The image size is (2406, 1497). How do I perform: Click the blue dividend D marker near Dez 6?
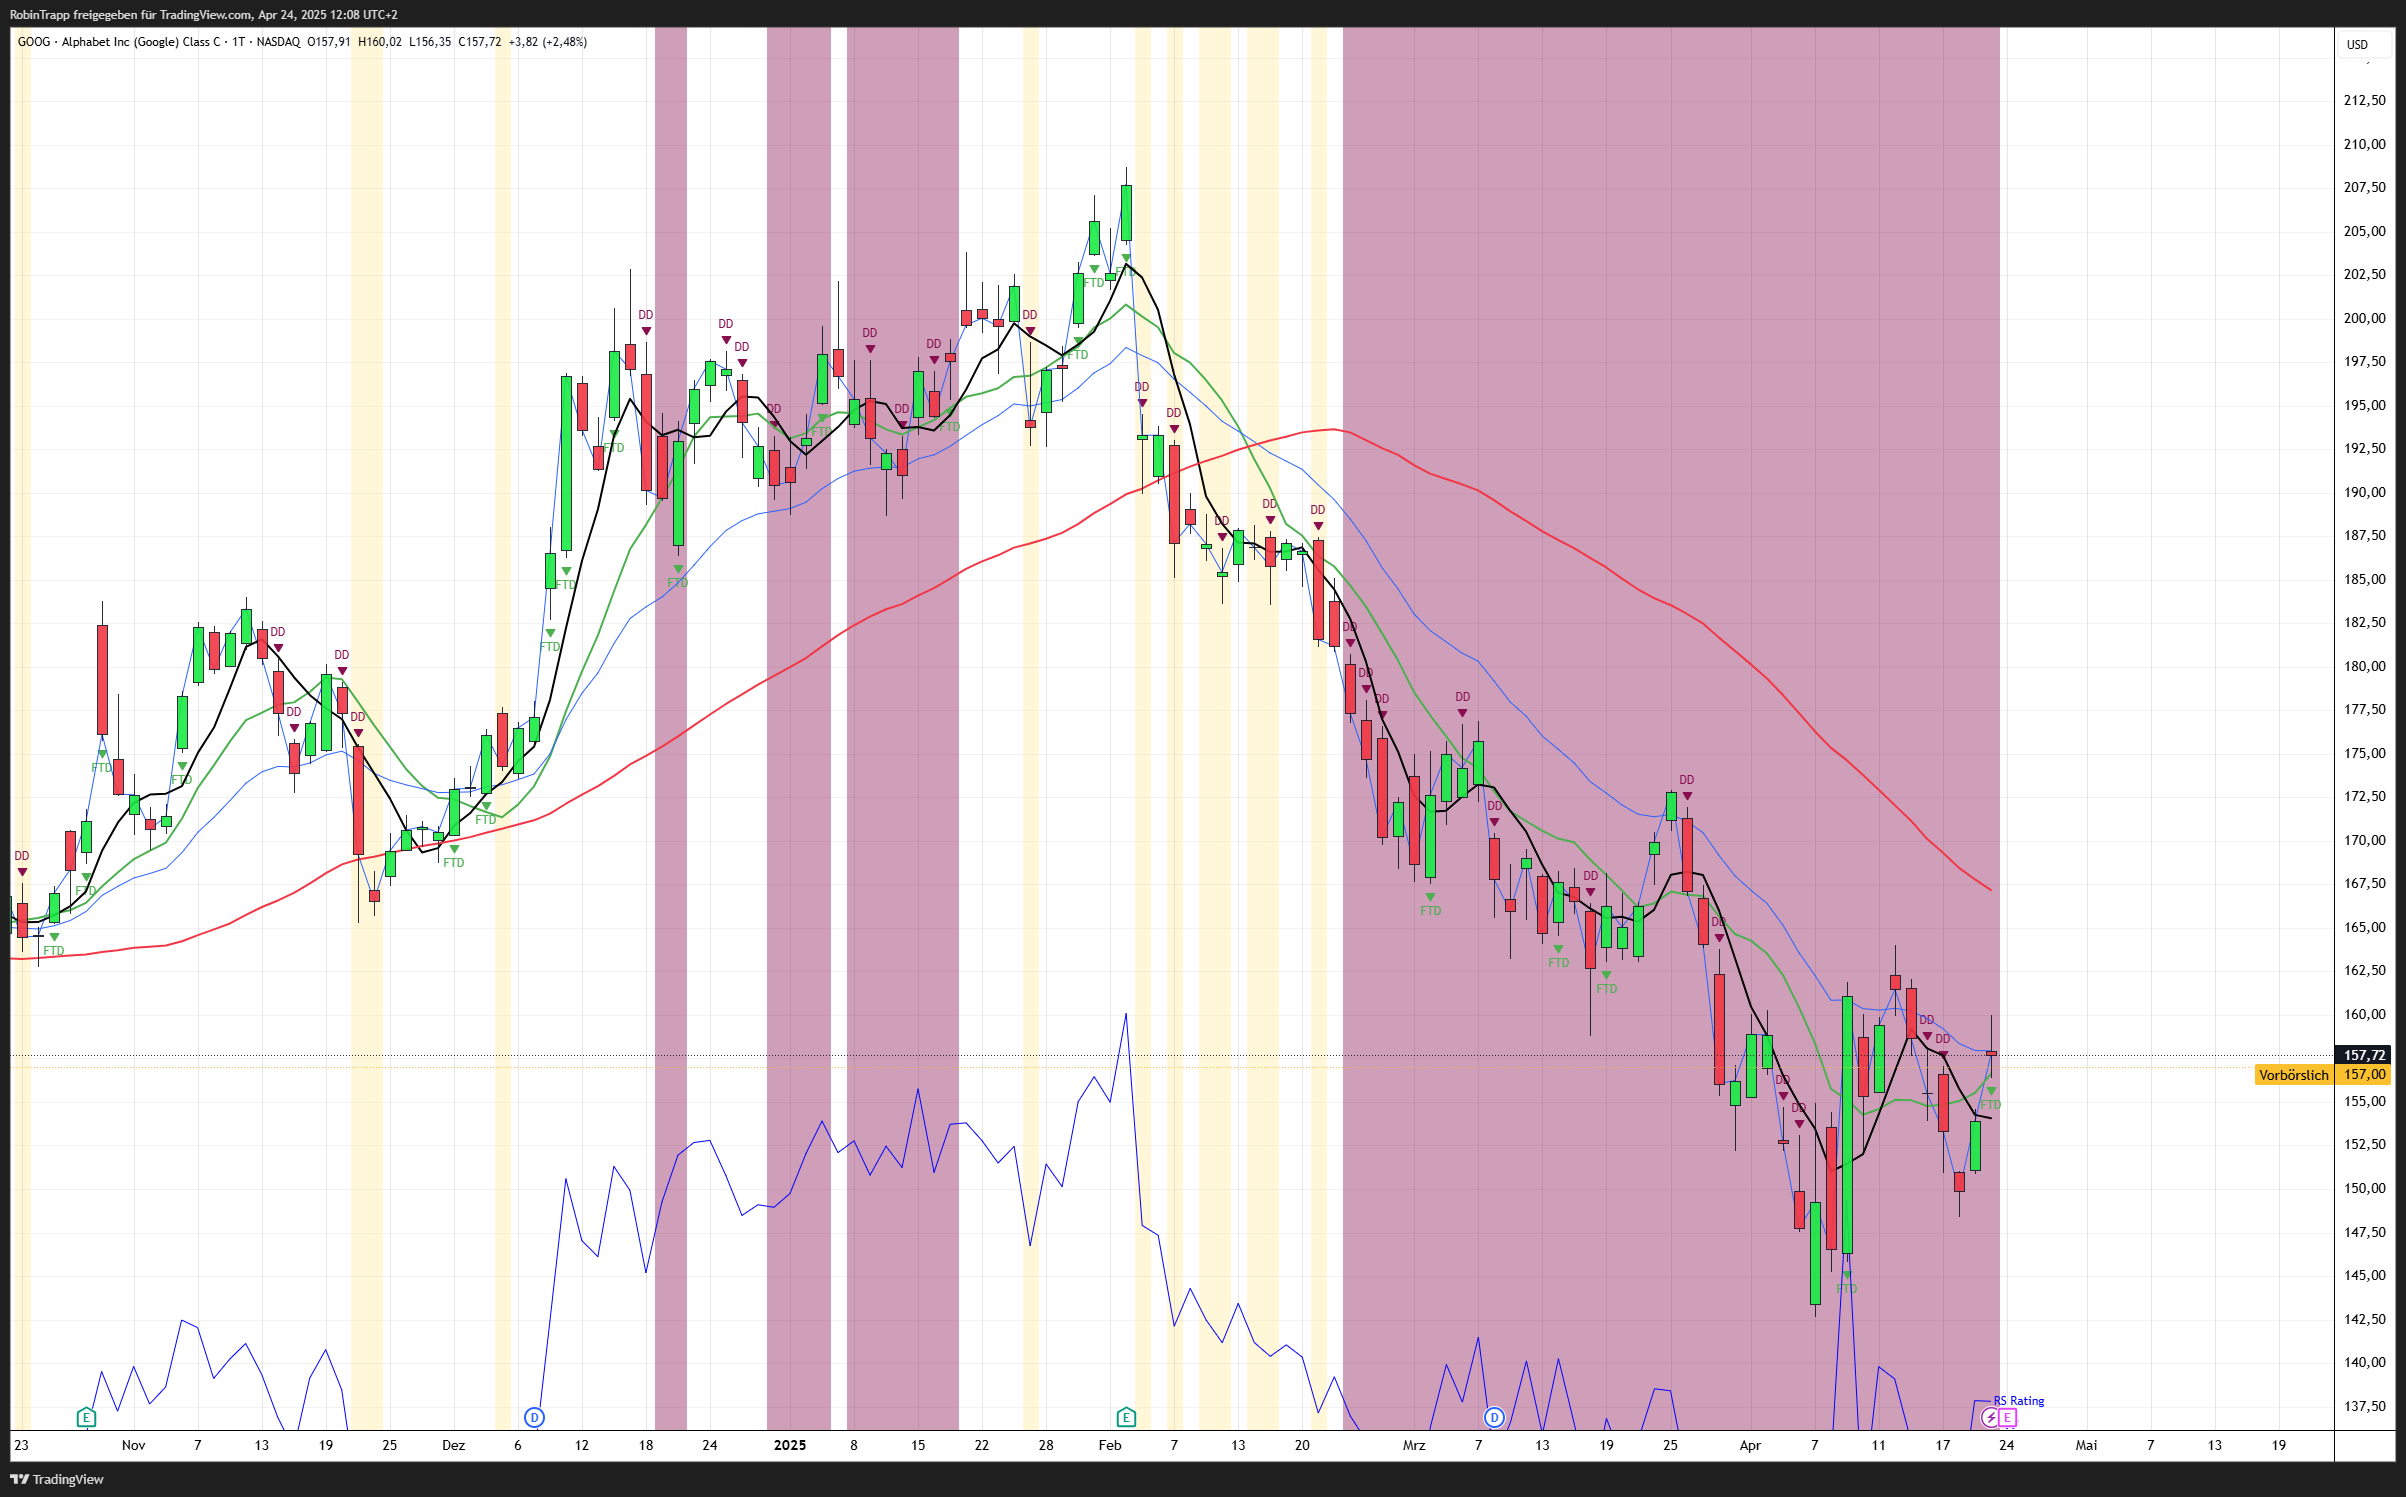534,1417
